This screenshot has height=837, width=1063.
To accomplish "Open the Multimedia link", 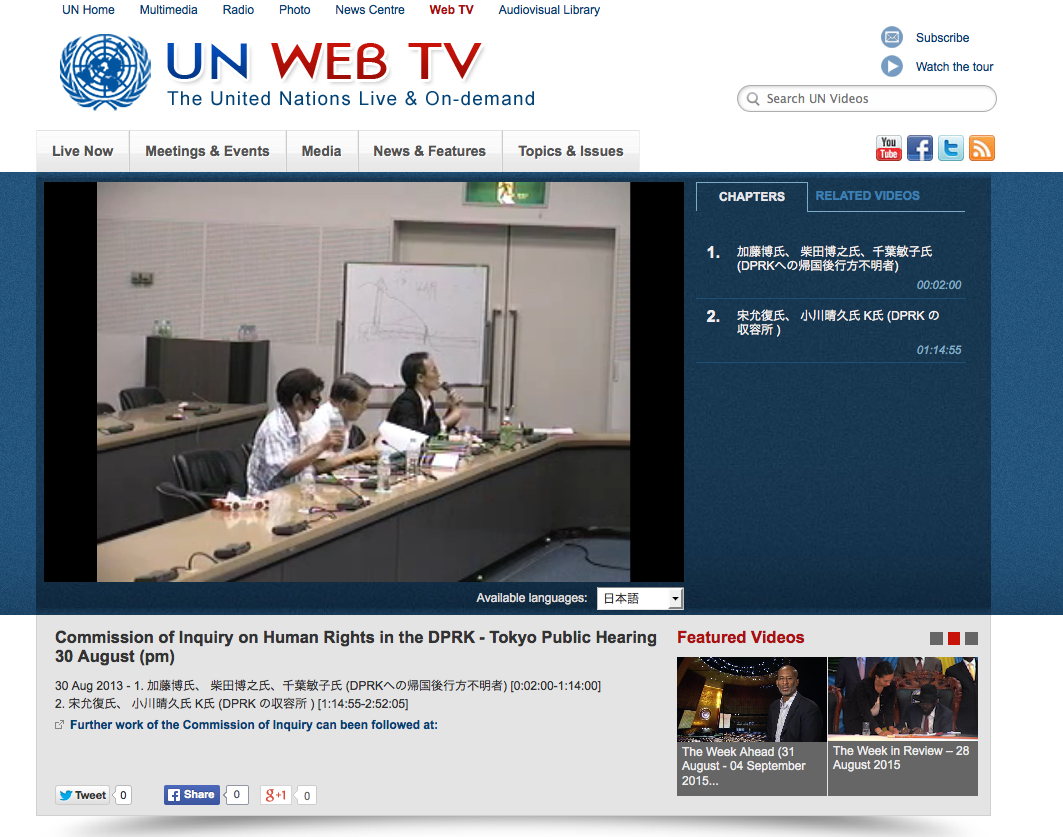I will [x=168, y=10].
